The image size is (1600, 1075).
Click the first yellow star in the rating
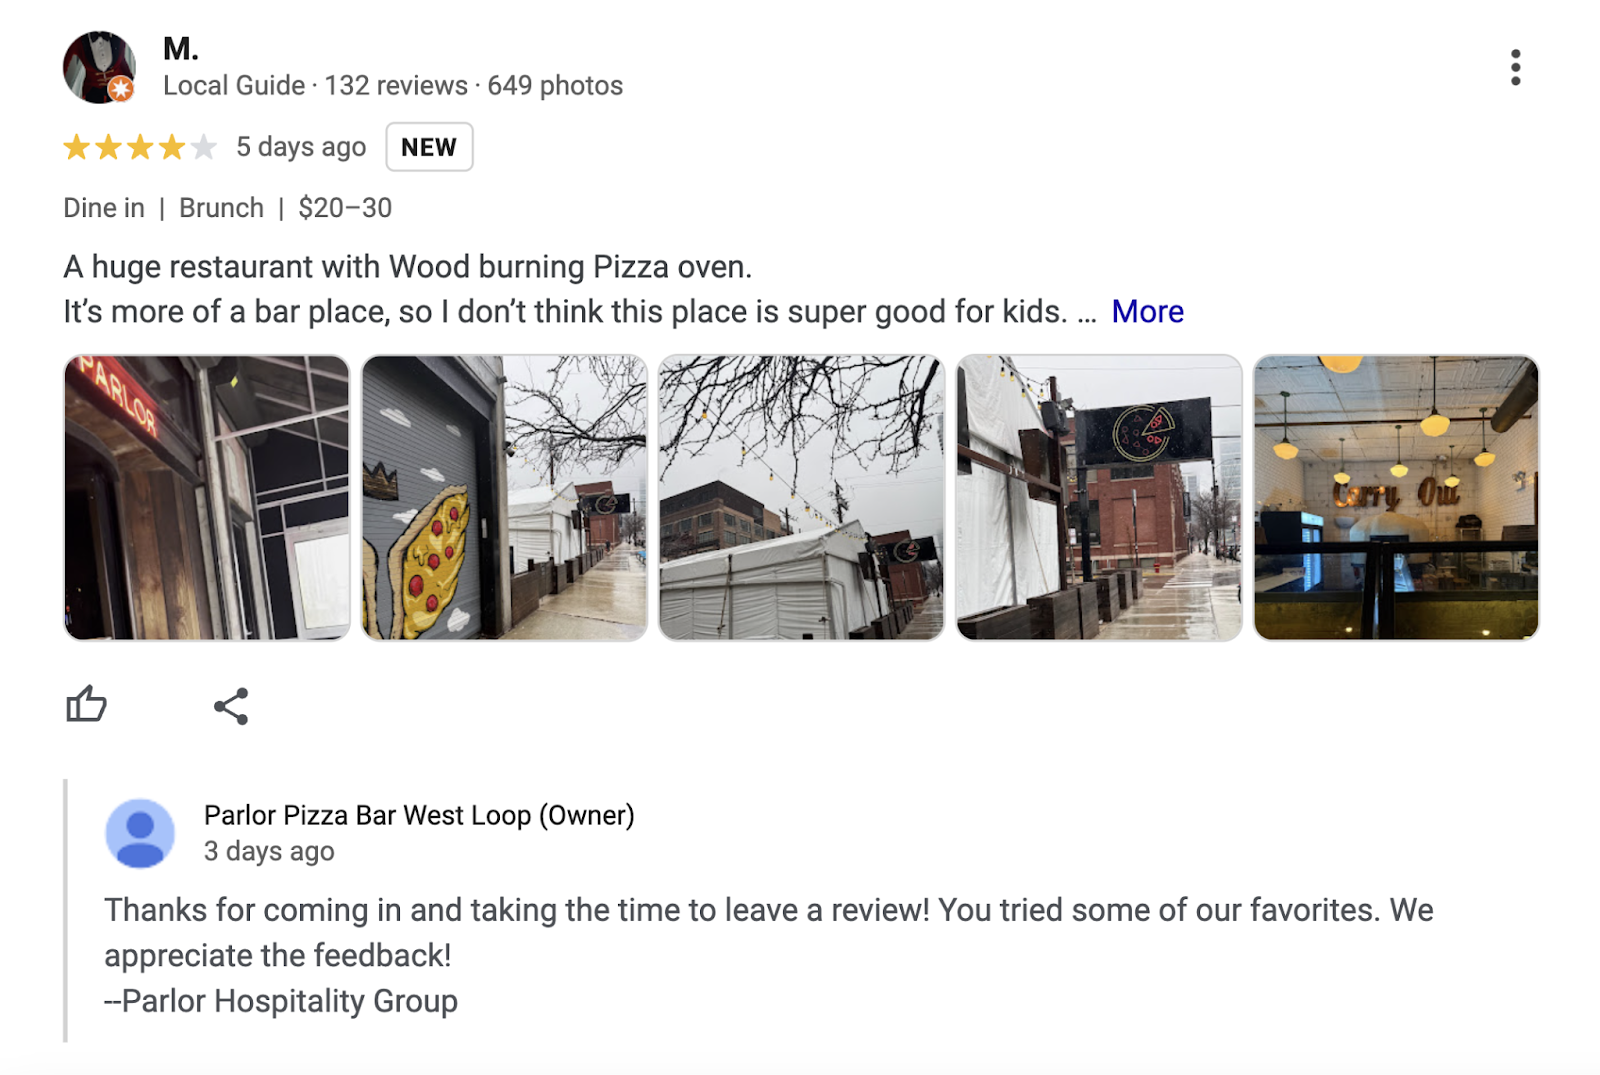tap(75, 146)
